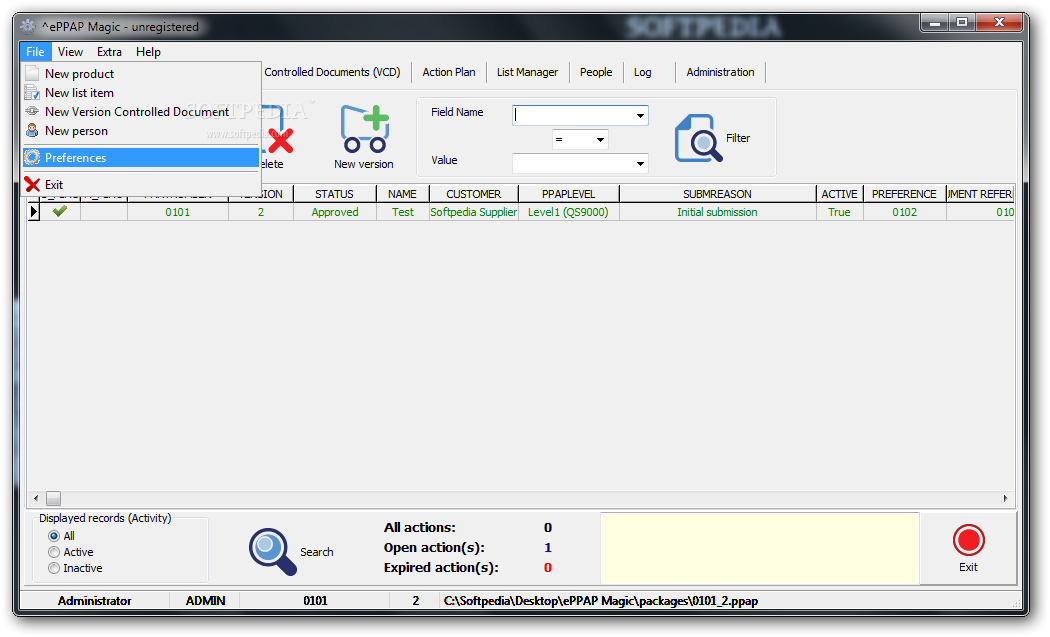Click the Search magnifying glass icon
The width and height of the screenshot is (1050, 637).
click(x=273, y=551)
